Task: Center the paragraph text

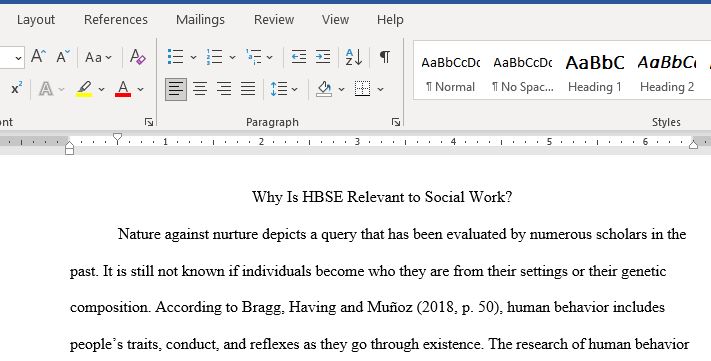Action: (200, 88)
